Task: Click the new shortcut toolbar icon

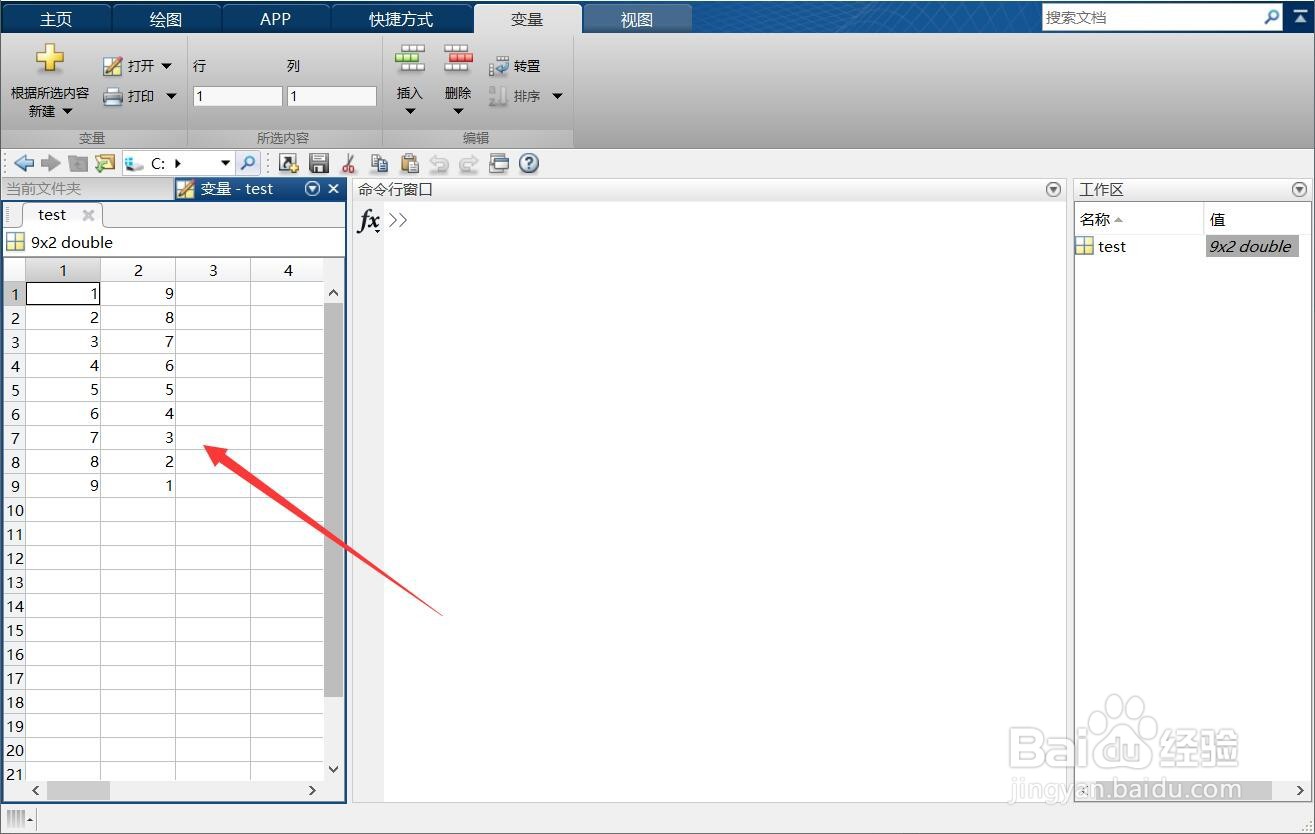Action: pos(289,163)
